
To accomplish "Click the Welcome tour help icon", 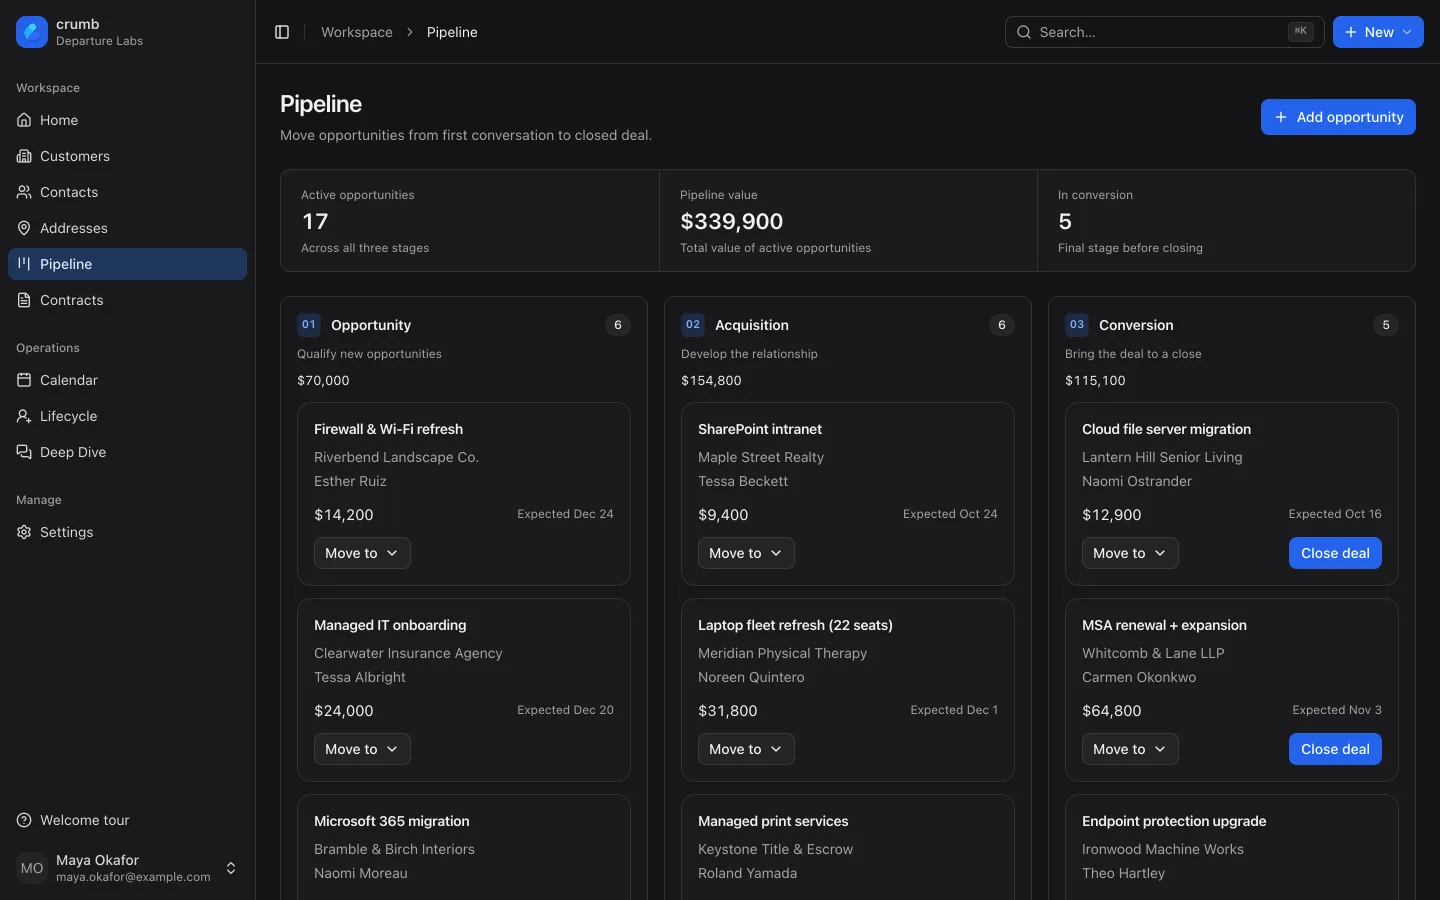I will point(24,820).
